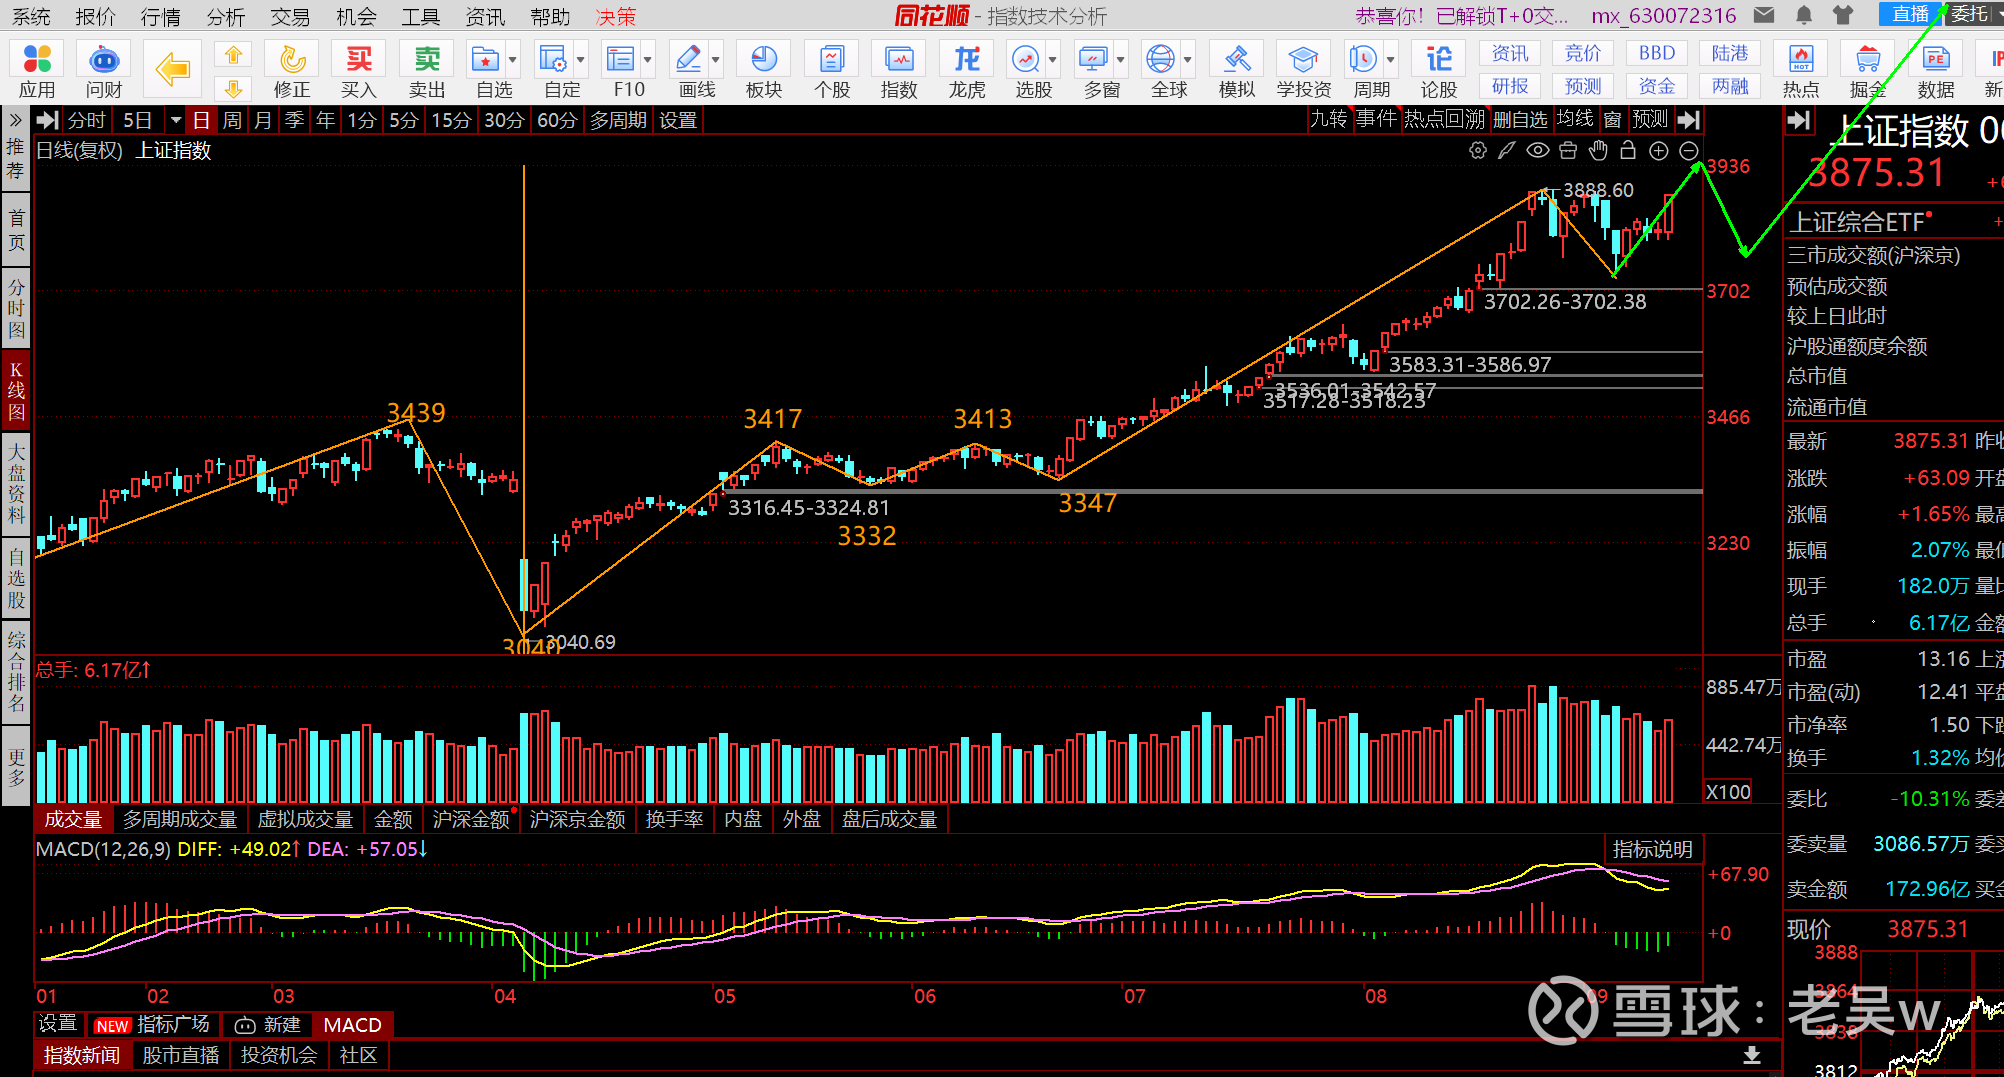Toggle the 热点回溯 overlay

click(x=1444, y=120)
